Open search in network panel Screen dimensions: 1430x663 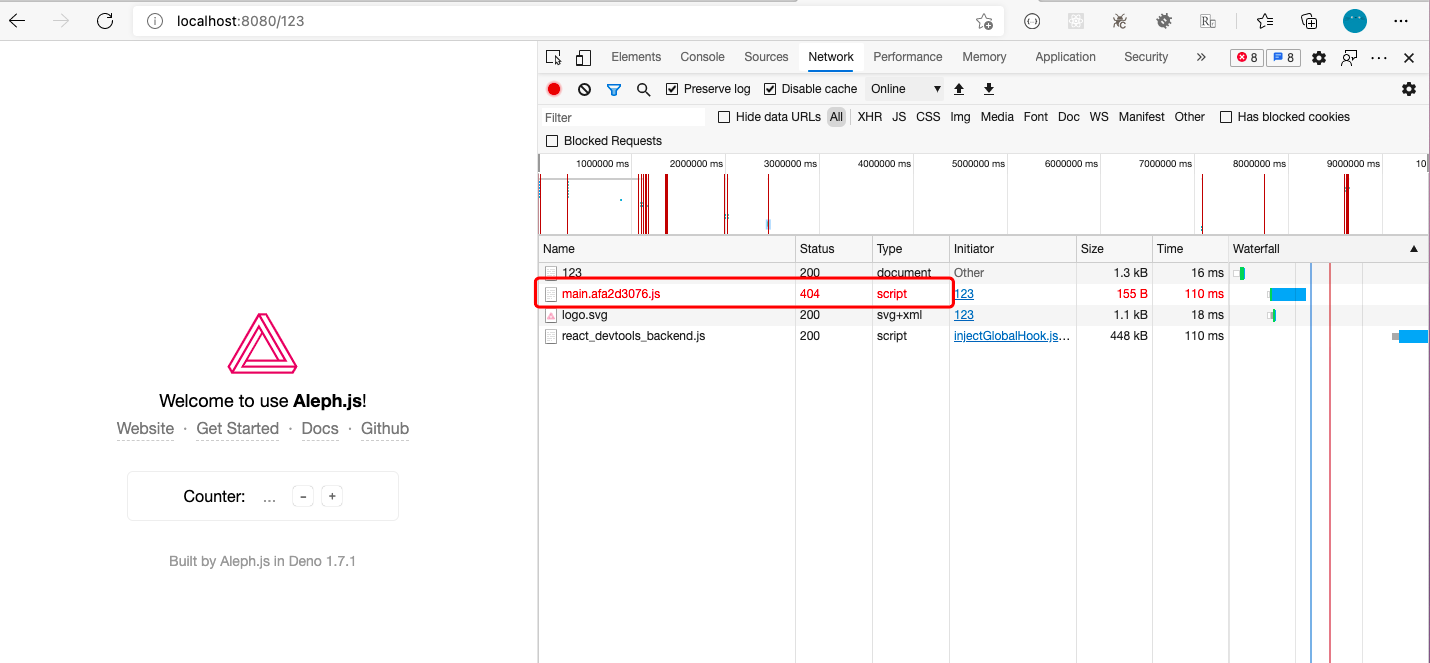[x=644, y=89]
